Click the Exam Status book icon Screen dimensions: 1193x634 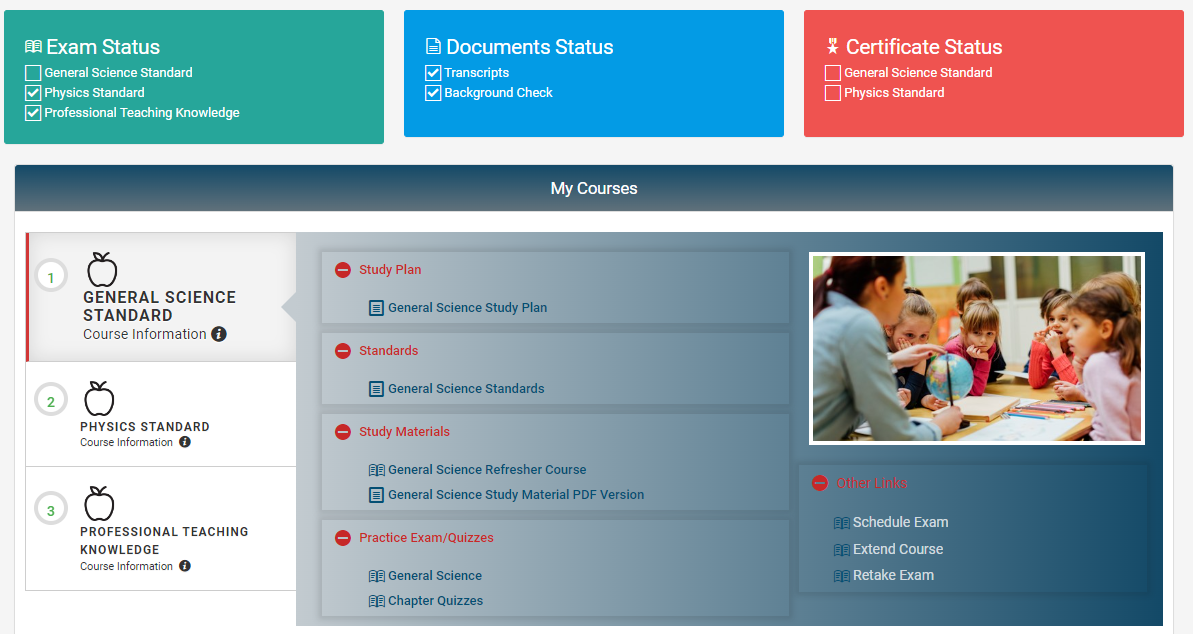click(x=33, y=47)
